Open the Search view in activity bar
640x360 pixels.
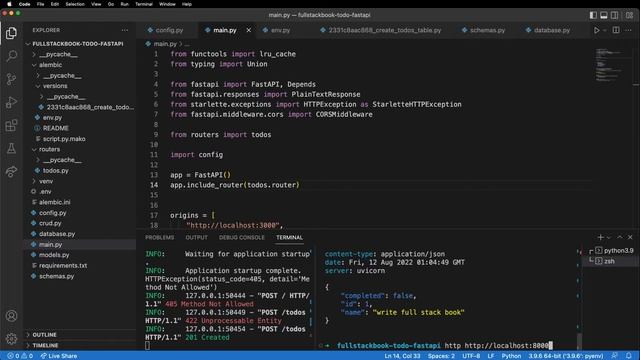coord(11,56)
